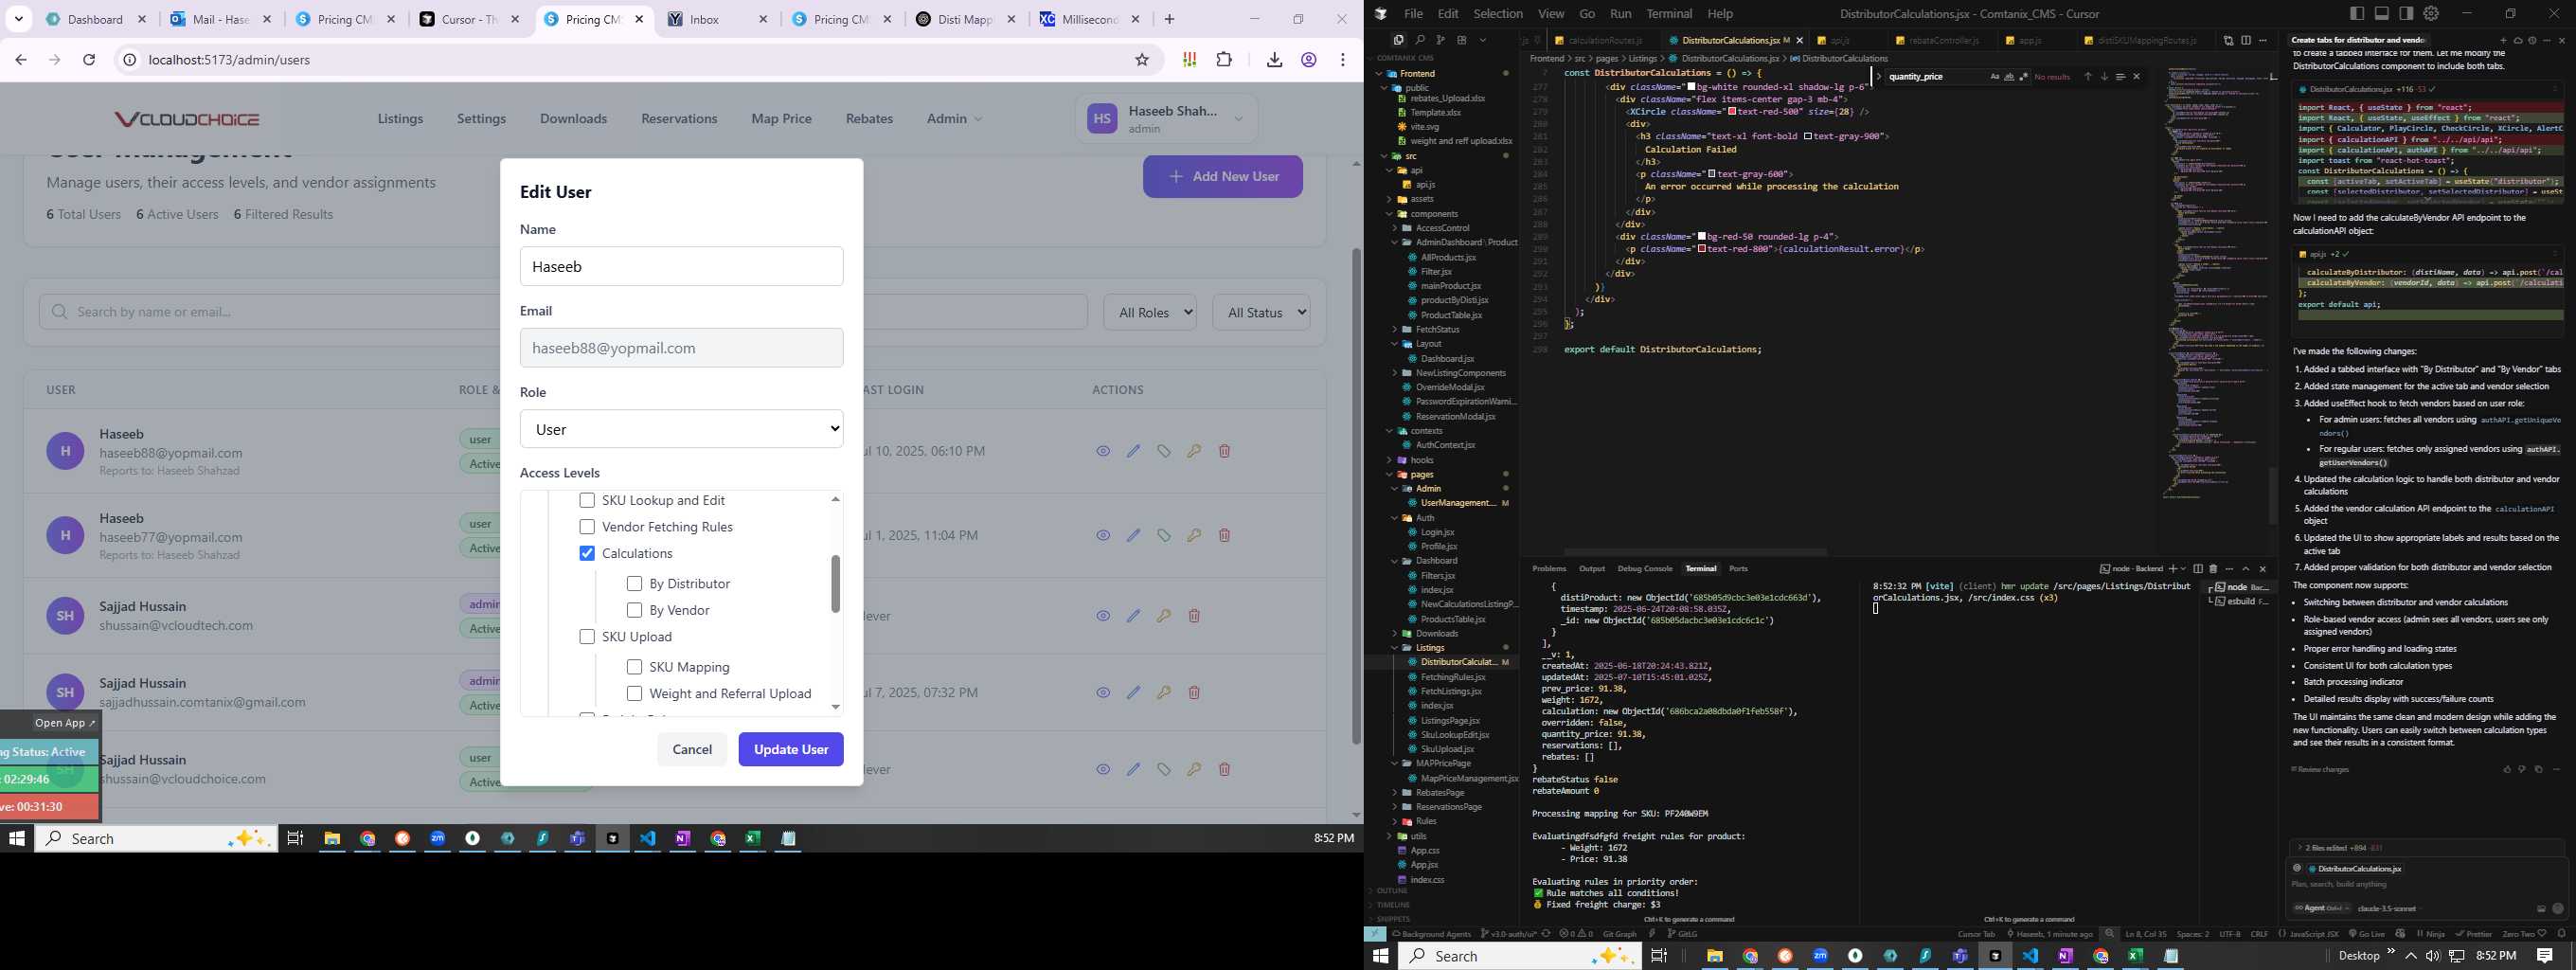The height and width of the screenshot is (970, 2576).
Task: Split the Cursor editor to the right
Action: [x=2246, y=40]
